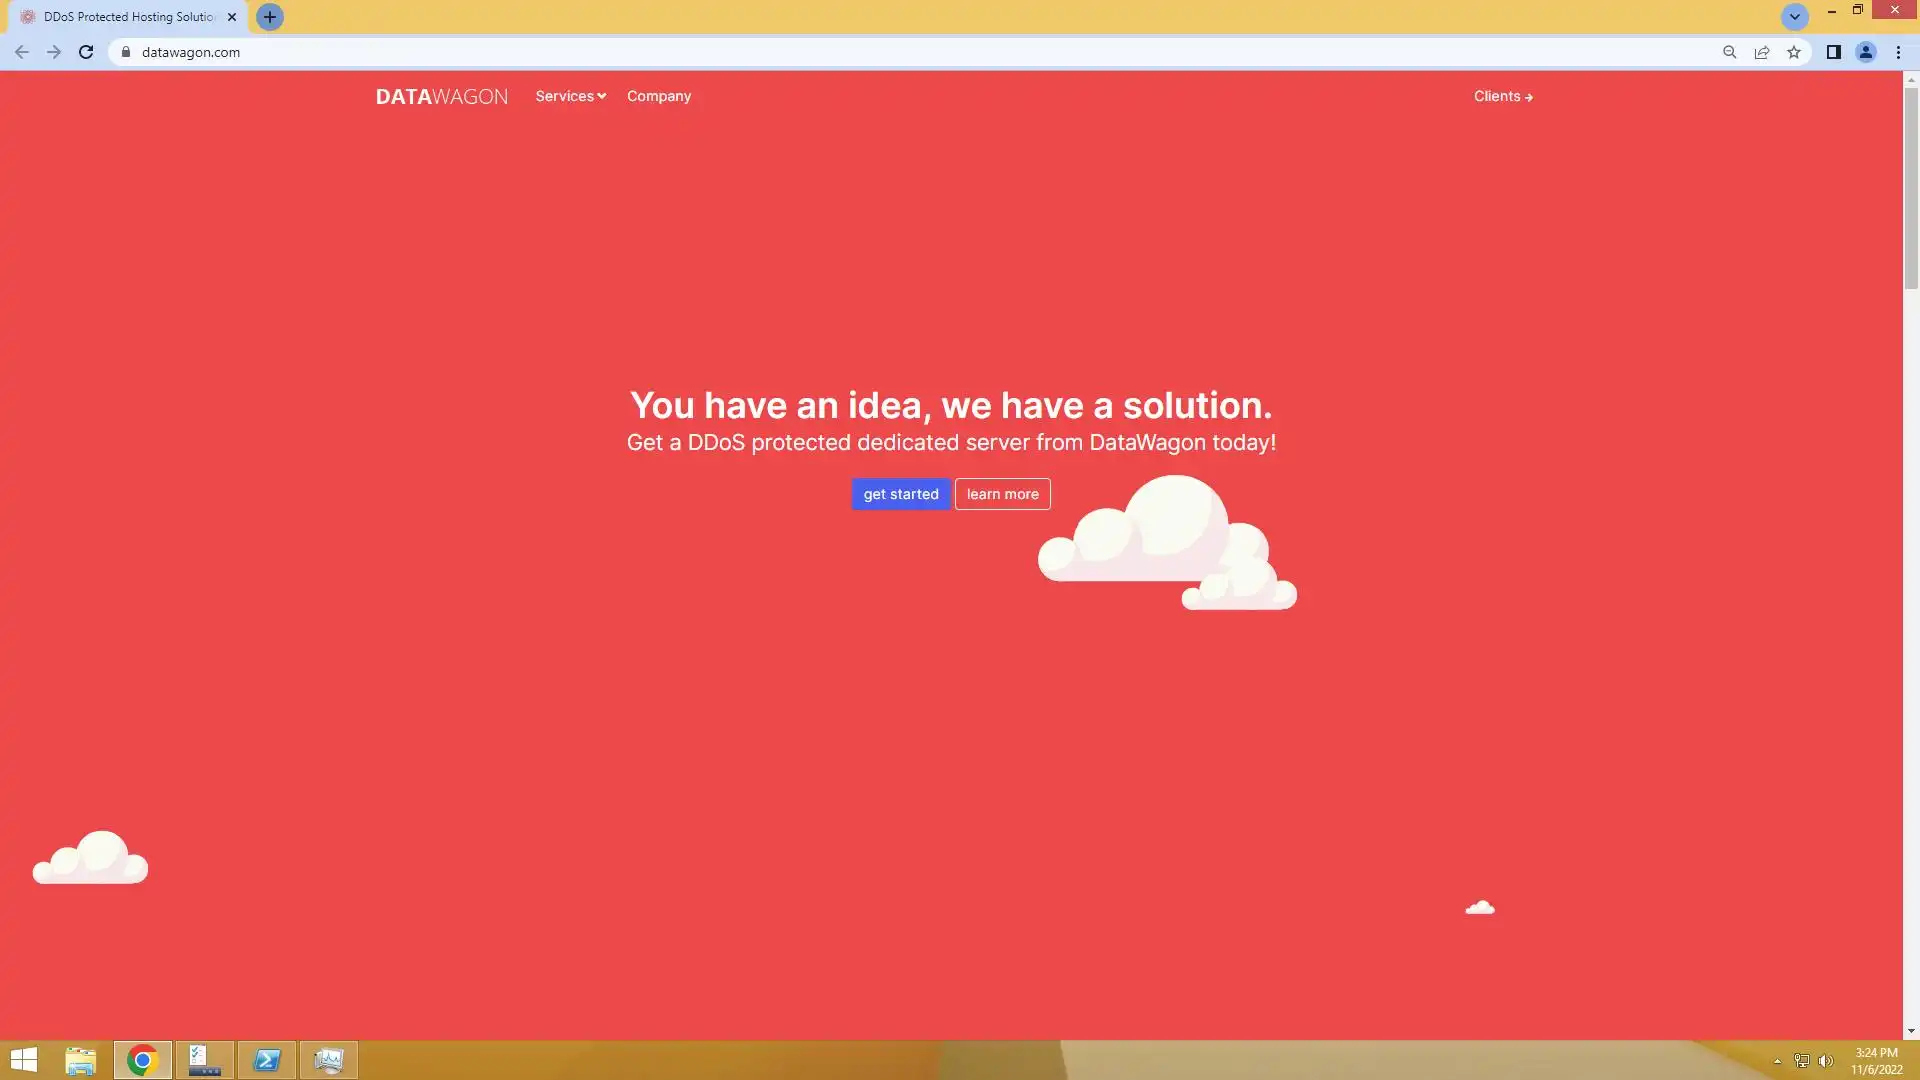Bookmark this page with the star icon

pyautogui.click(x=1794, y=52)
